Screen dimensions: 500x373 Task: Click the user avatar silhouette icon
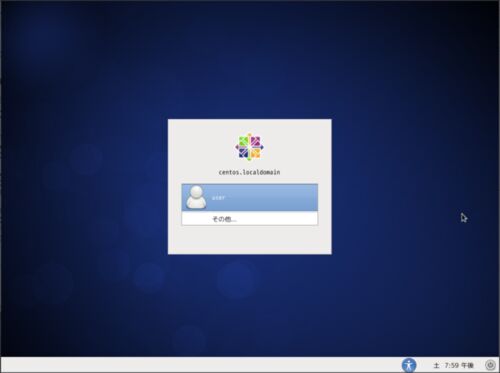[x=196, y=198]
